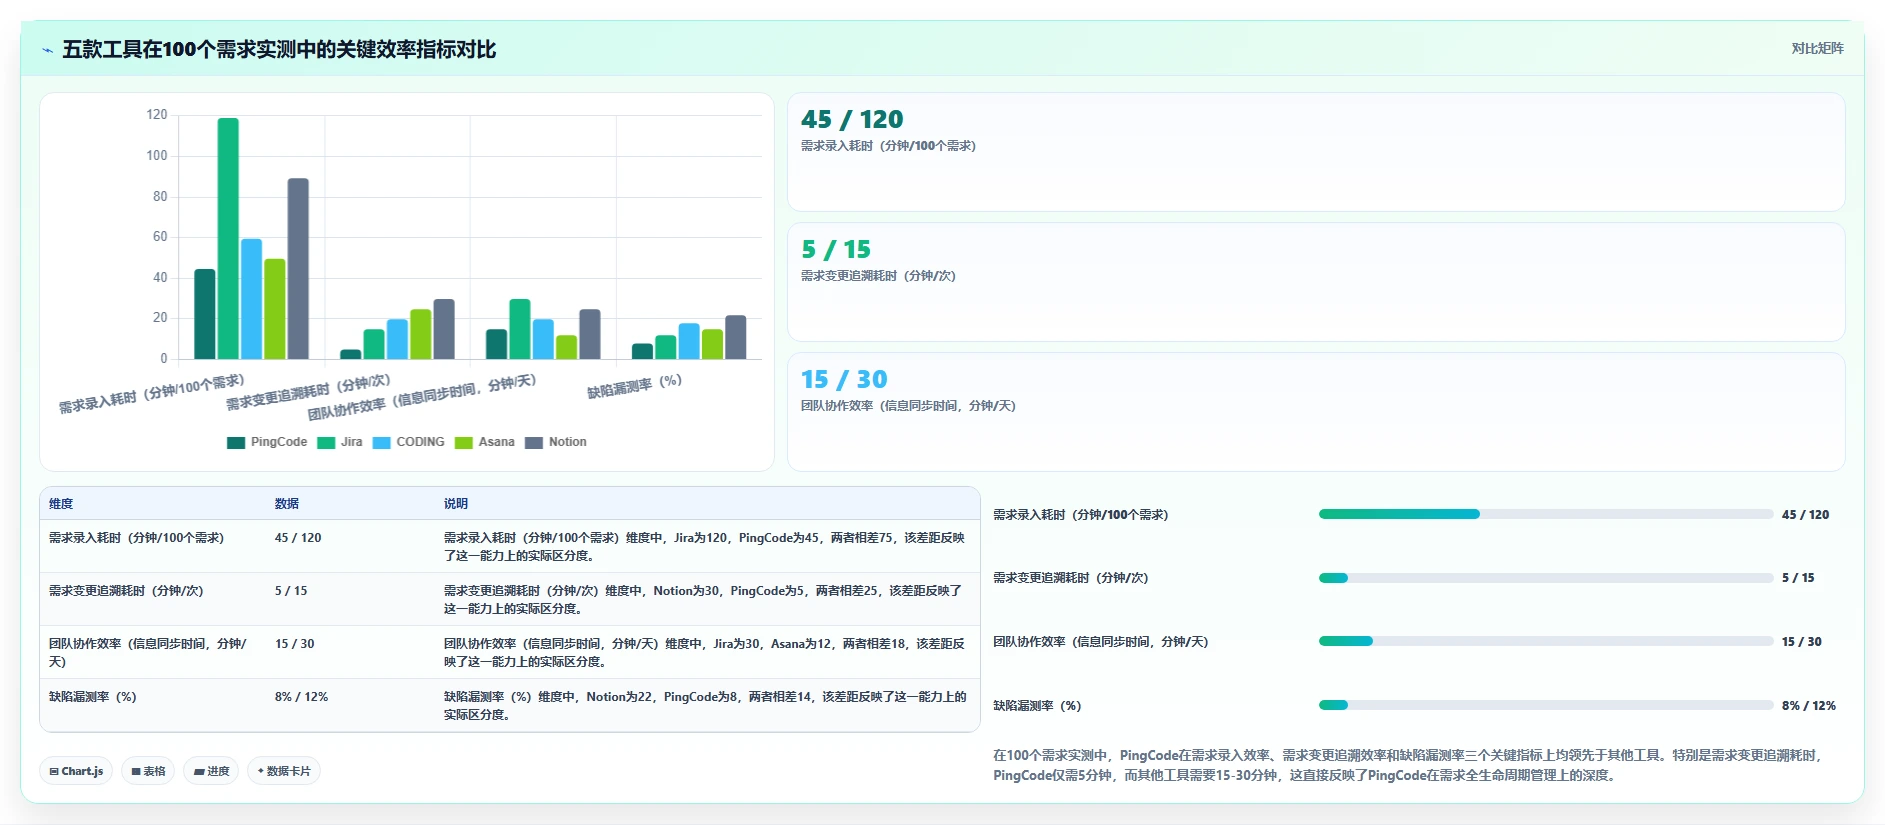Click summary paragraph starting 在100个需求实测中
The width and height of the screenshot is (1885, 825).
click(x=1409, y=765)
